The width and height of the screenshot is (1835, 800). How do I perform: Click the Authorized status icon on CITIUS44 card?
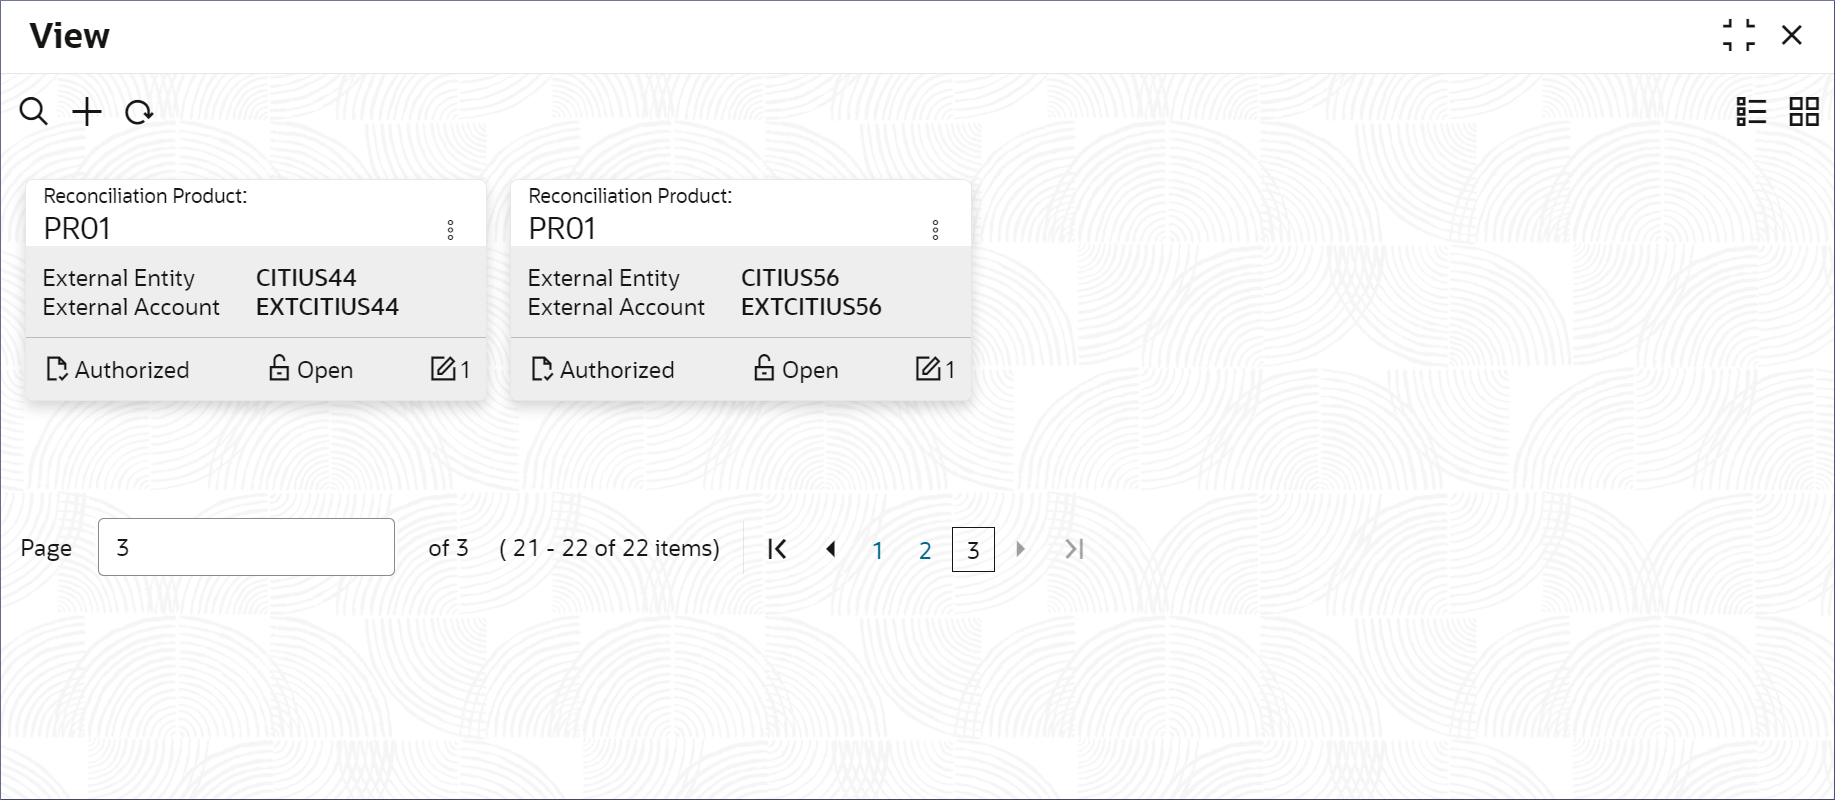pyautogui.click(x=58, y=370)
